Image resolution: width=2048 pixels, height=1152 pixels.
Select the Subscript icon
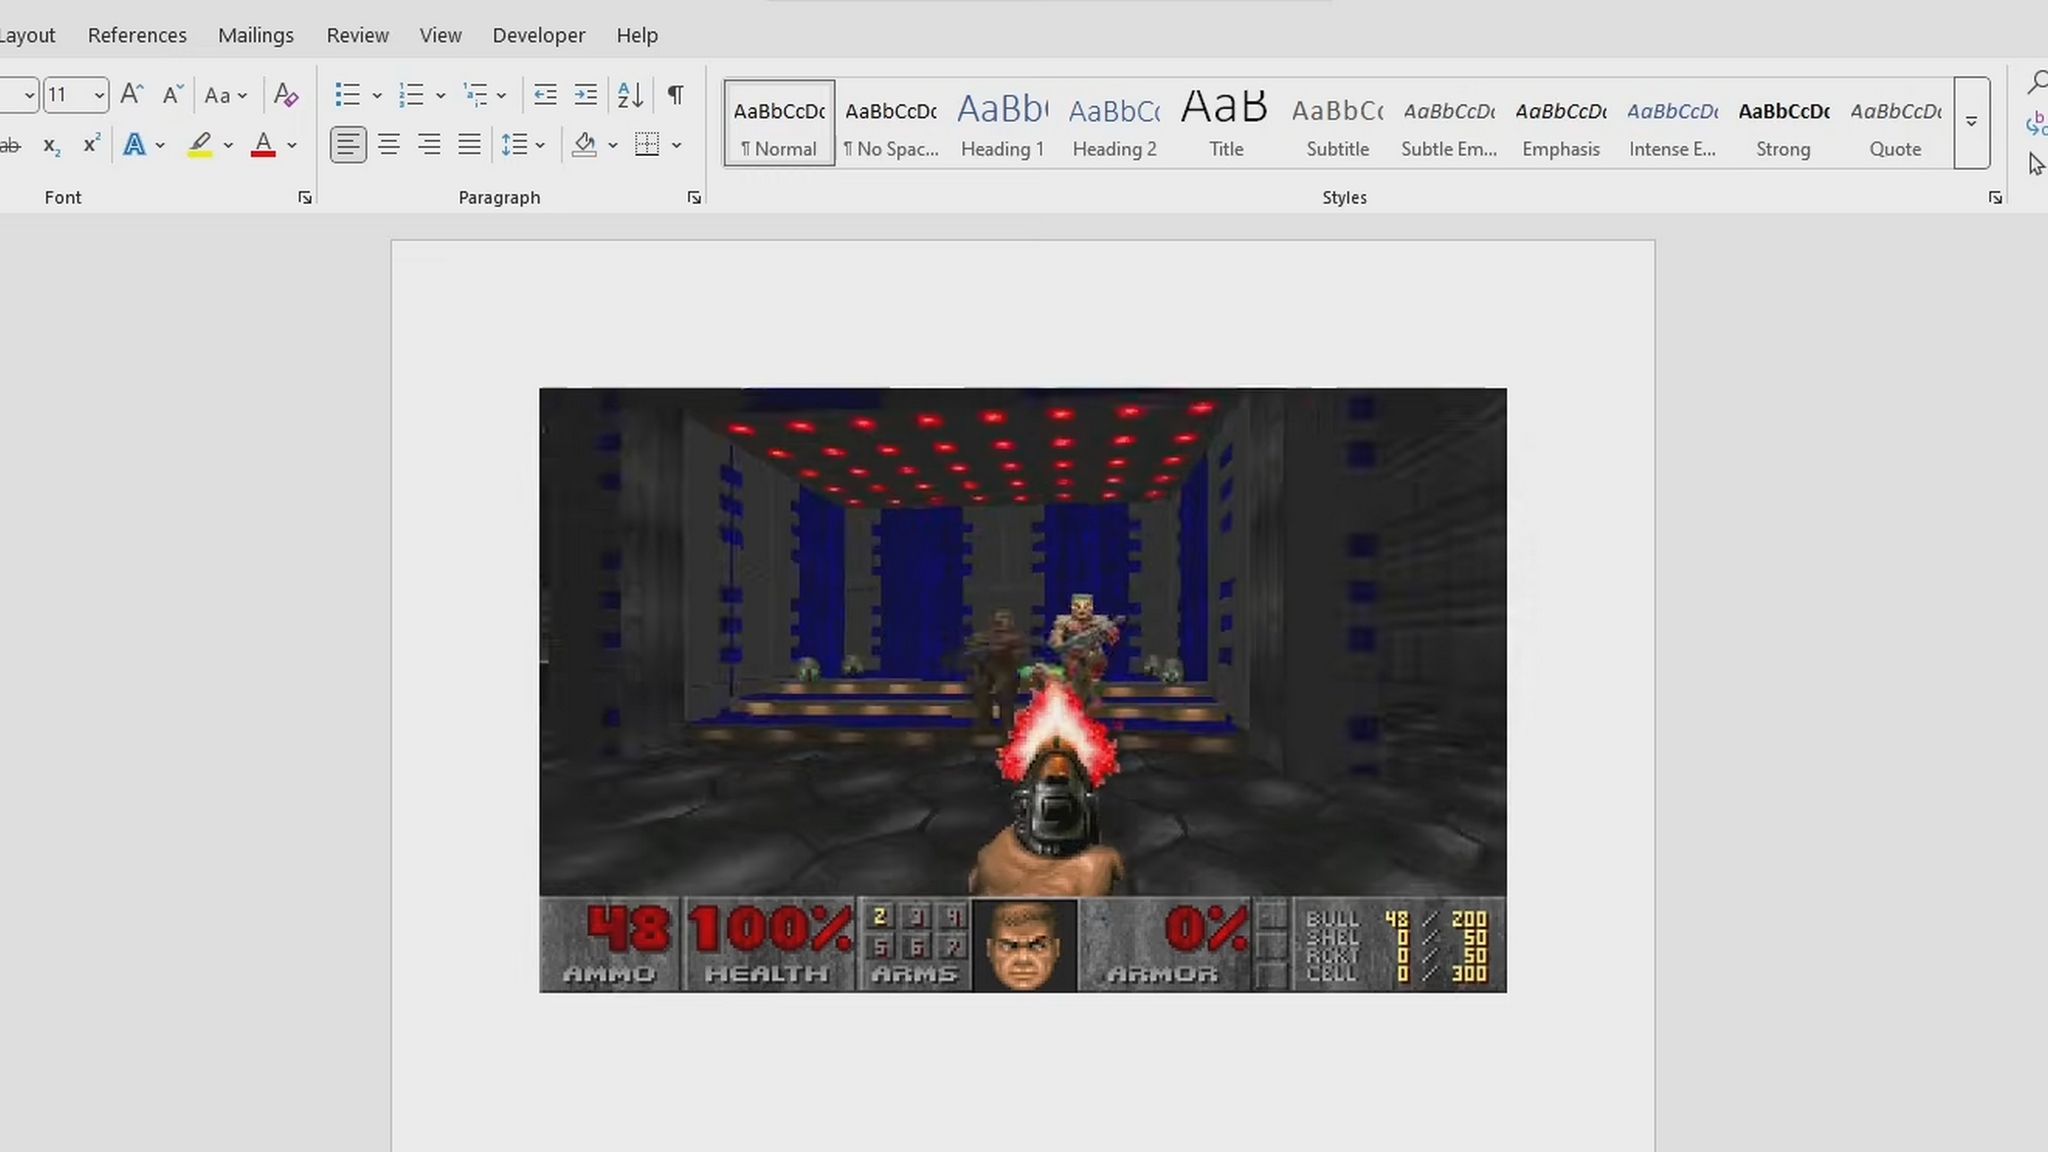click(50, 146)
